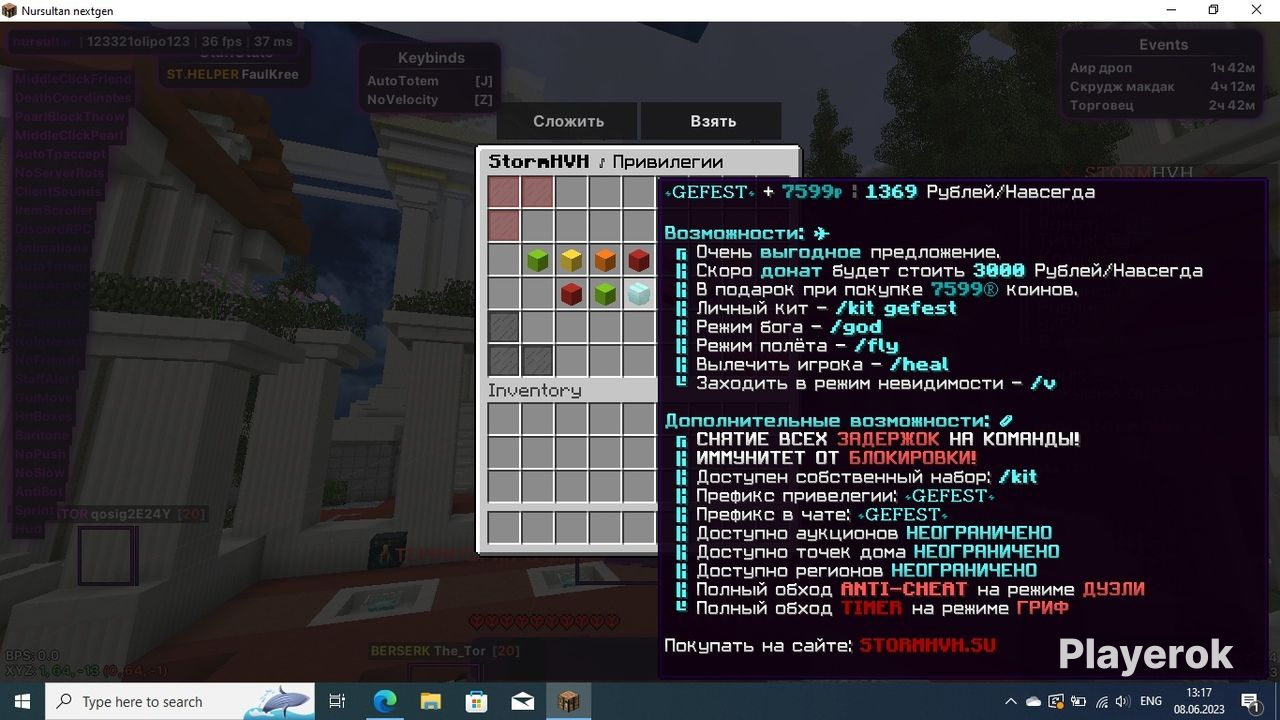Open the taskbar clock and date
1280x720 pixels.
tap(1198, 701)
